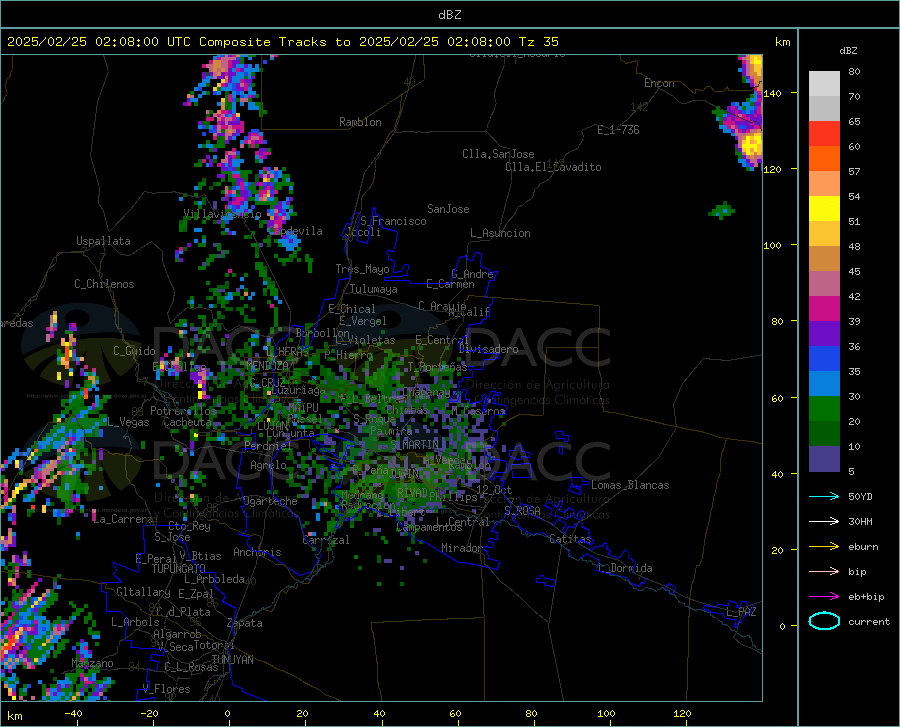The image size is (900, 727).
Task: Select the yellow 51 dBZ color swatch
Action: tap(824, 209)
